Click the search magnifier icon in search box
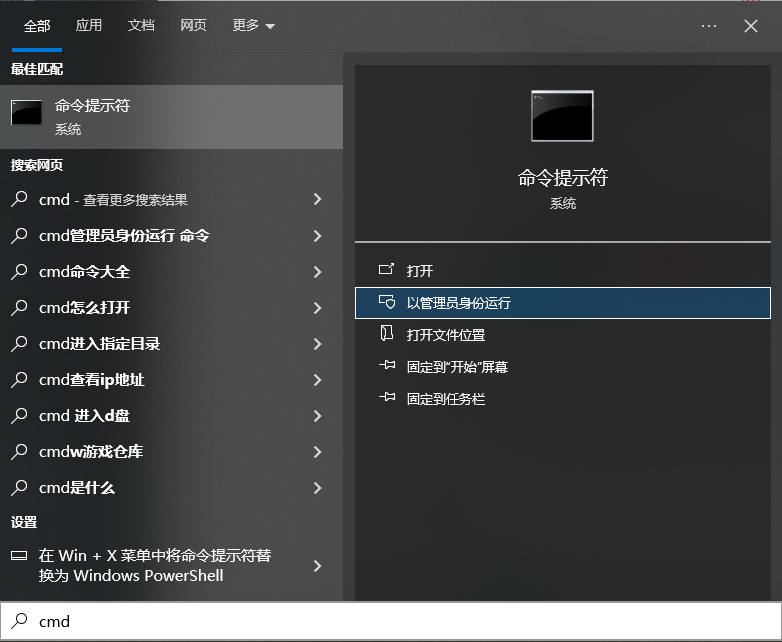Viewport: 782px width, 642px height. point(20,621)
